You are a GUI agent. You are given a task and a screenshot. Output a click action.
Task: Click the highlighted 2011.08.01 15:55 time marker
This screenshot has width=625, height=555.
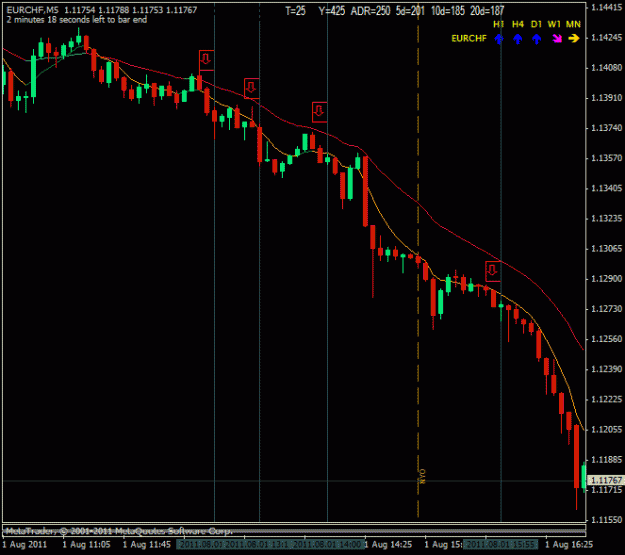tap(501, 544)
